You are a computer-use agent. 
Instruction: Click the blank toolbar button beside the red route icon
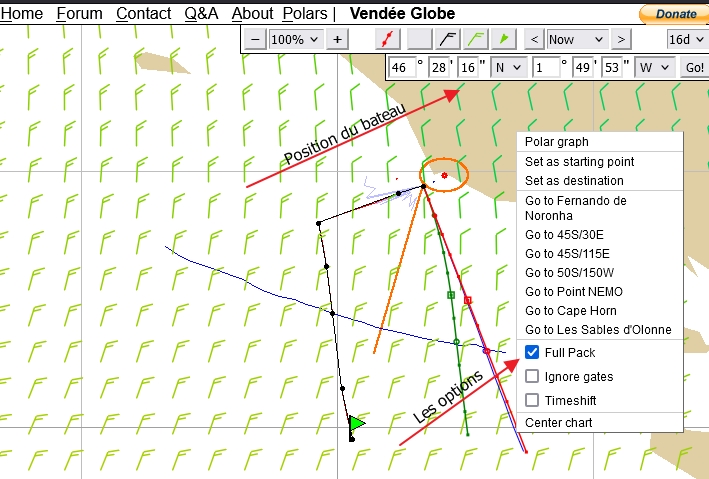[x=419, y=39]
